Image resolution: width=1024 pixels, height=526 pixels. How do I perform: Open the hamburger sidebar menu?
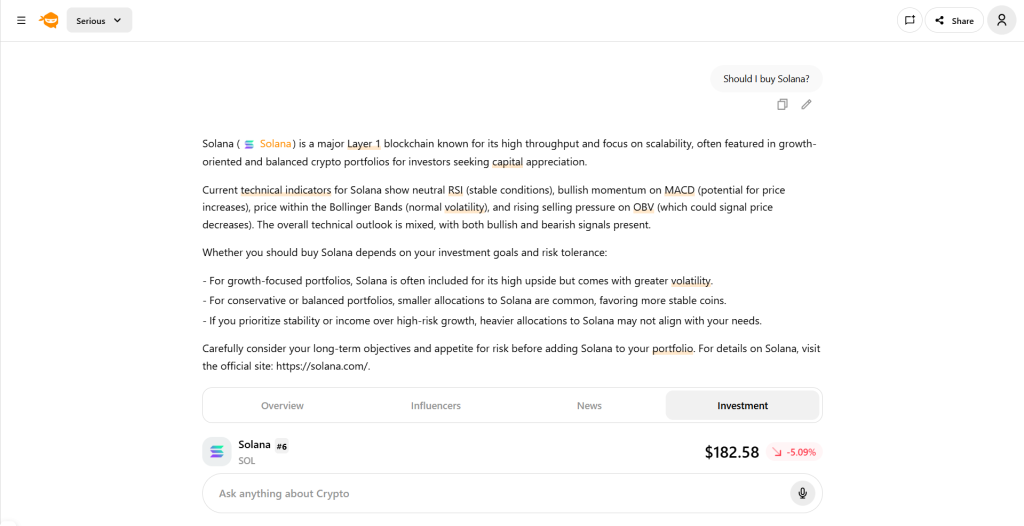click(x=21, y=20)
